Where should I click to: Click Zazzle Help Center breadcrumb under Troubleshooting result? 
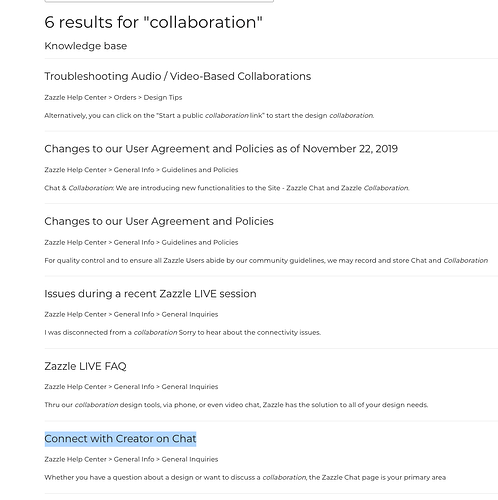(75, 97)
